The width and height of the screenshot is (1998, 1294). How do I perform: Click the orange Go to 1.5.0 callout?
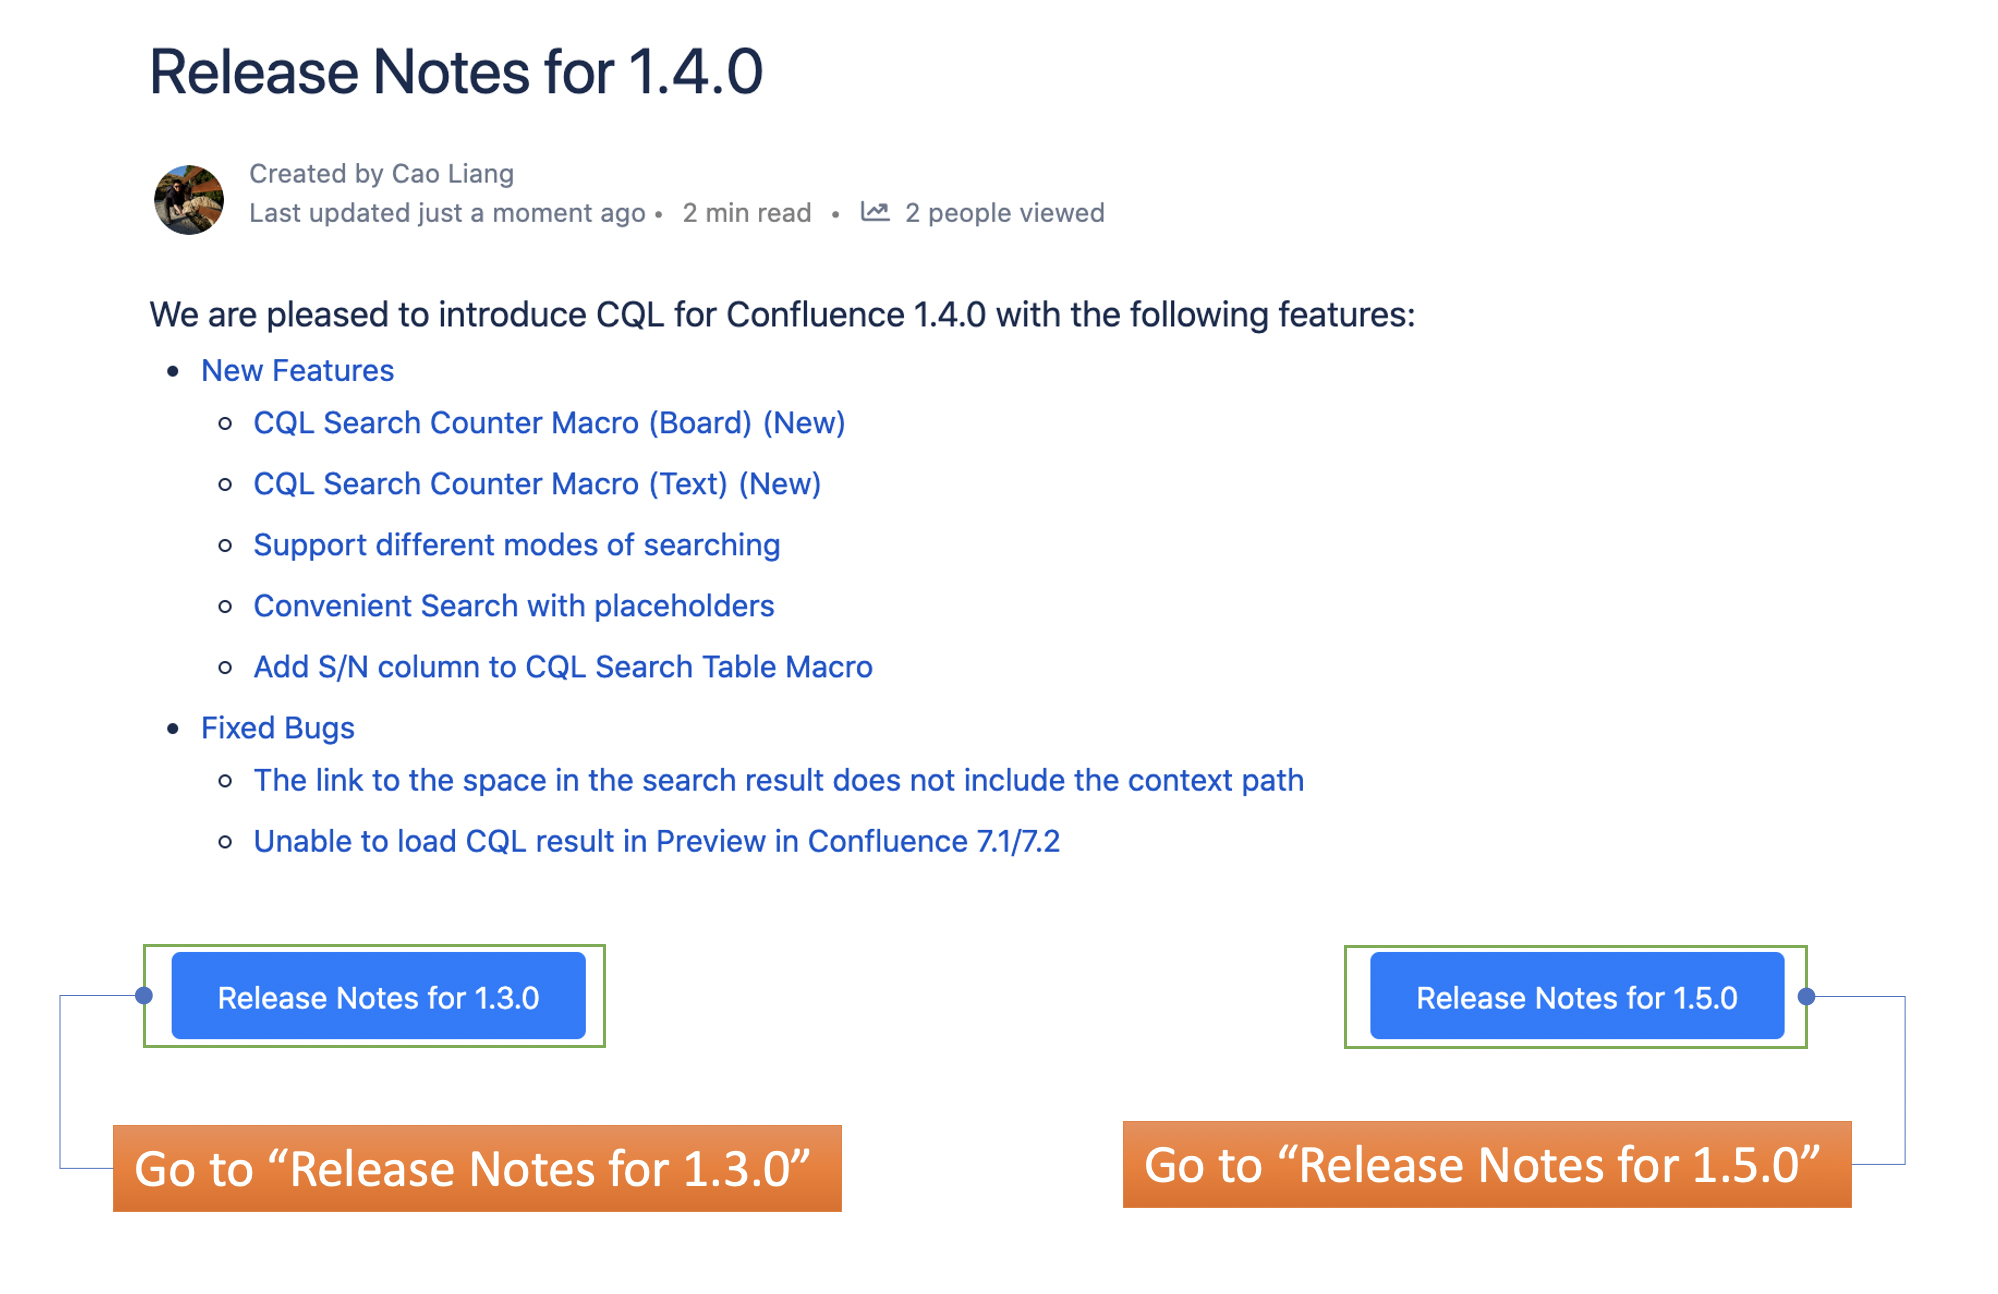1486,1165
